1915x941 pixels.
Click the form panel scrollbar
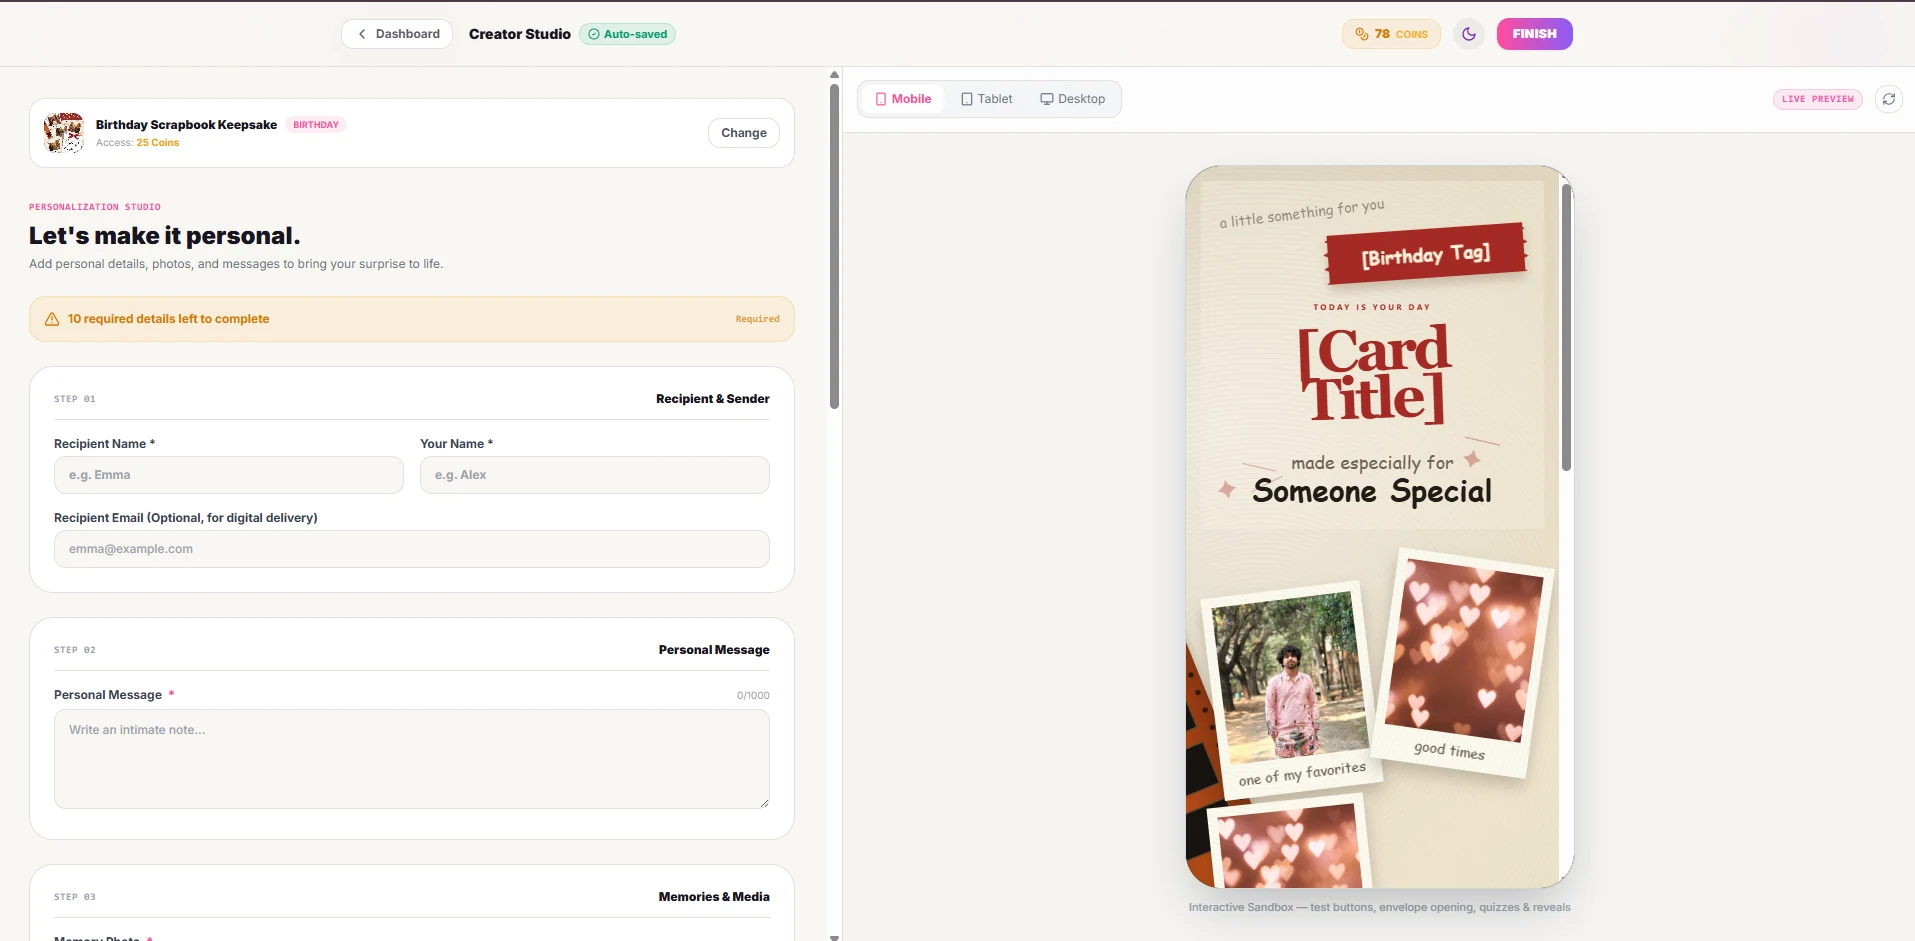click(x=834, y=246)
